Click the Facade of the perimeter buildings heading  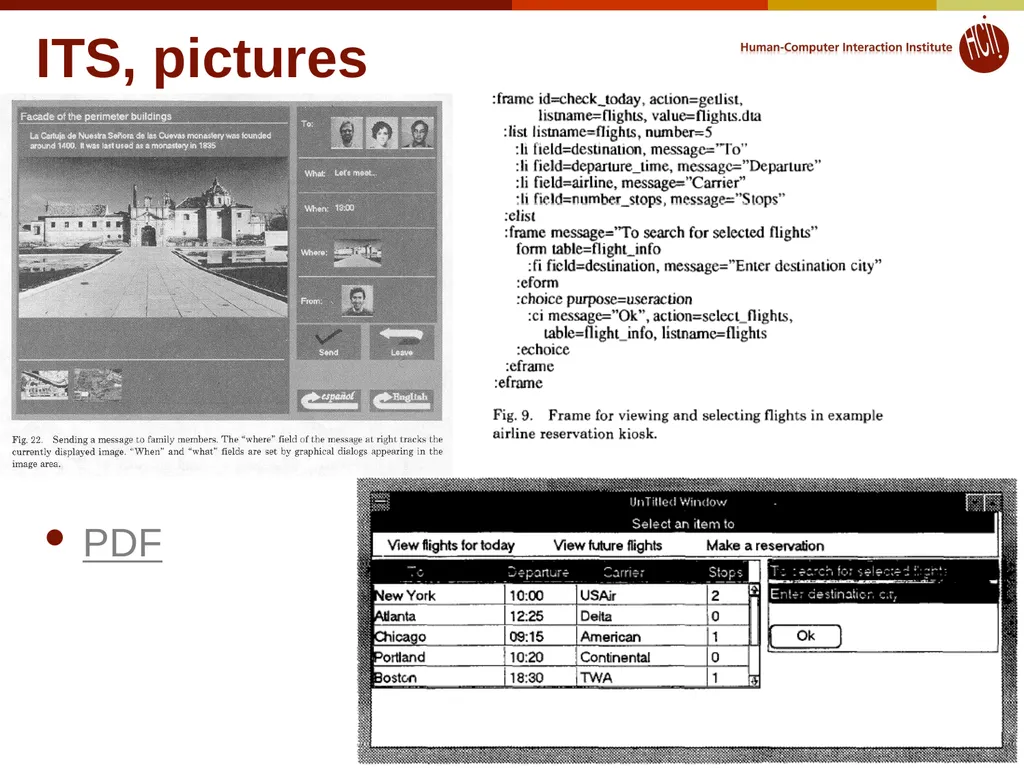(x=96, y=116)
